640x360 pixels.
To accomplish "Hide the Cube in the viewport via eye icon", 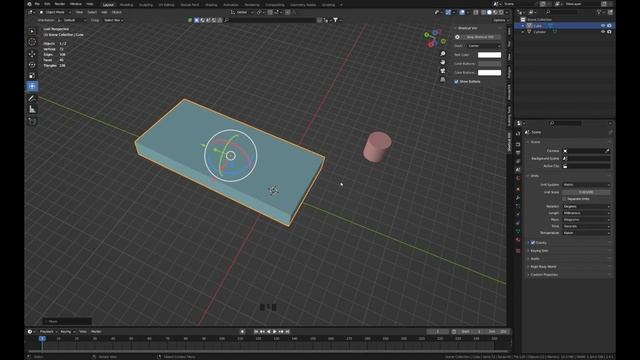I will [603, 25].
